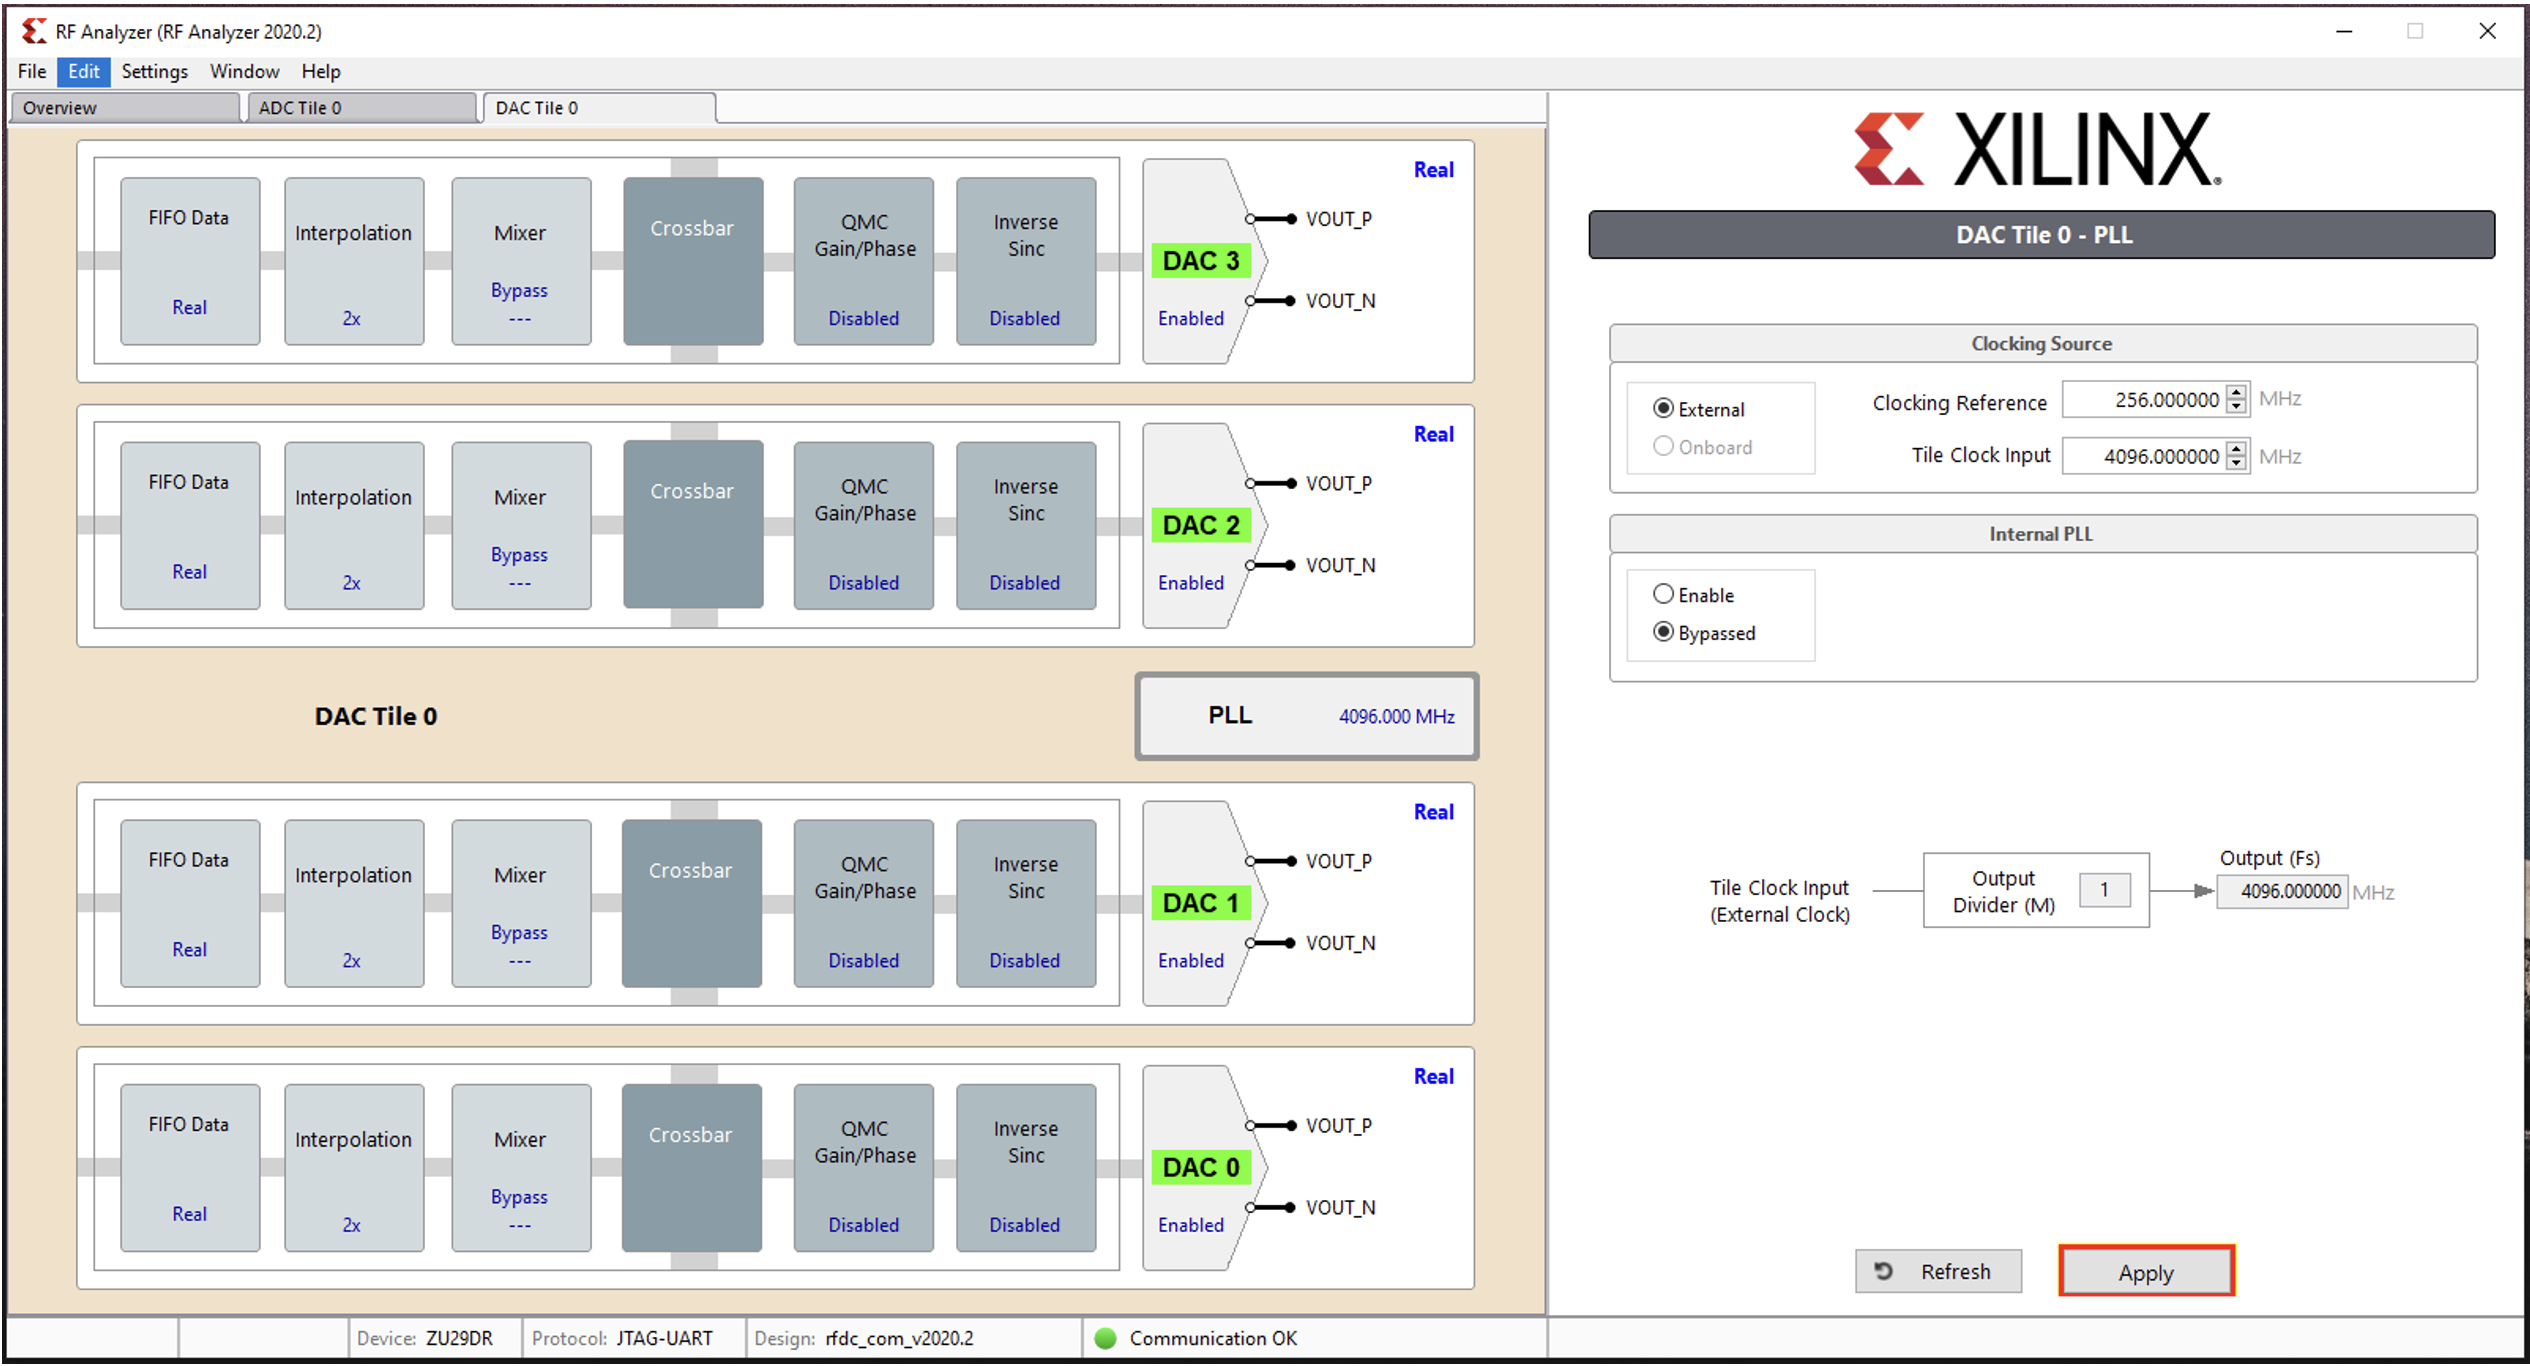Refresh the DAC Tile 0 configuration

(x=1938, y=1272)
